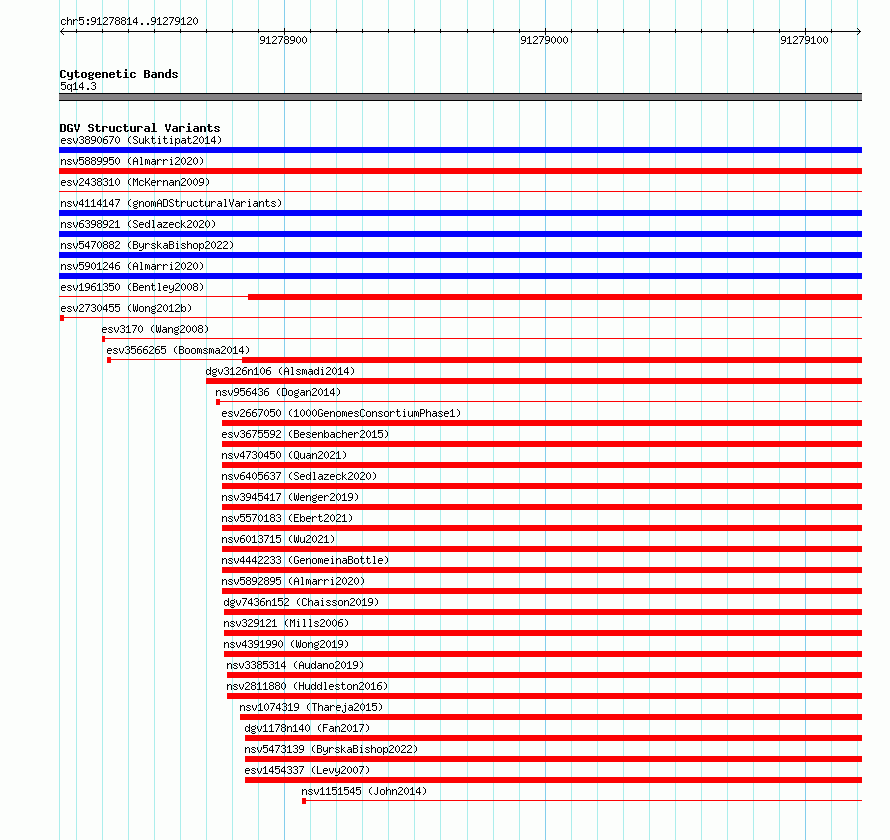
Task: Click ruler position 91279000
Action: pyautogui.click(x=544, y=40)
